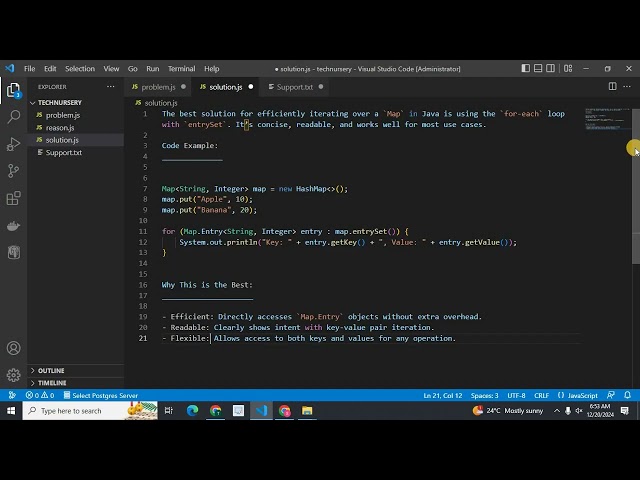Viewport: 640px width, 480px height.
Task: Open File Explorer from the taskbar
Action: (x=307, y=411)
